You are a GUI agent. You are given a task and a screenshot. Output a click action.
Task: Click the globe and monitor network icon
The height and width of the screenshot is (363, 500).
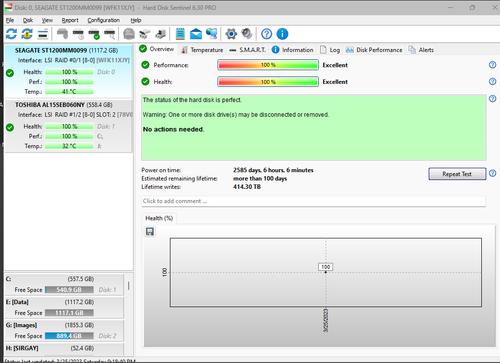[212, 33]
